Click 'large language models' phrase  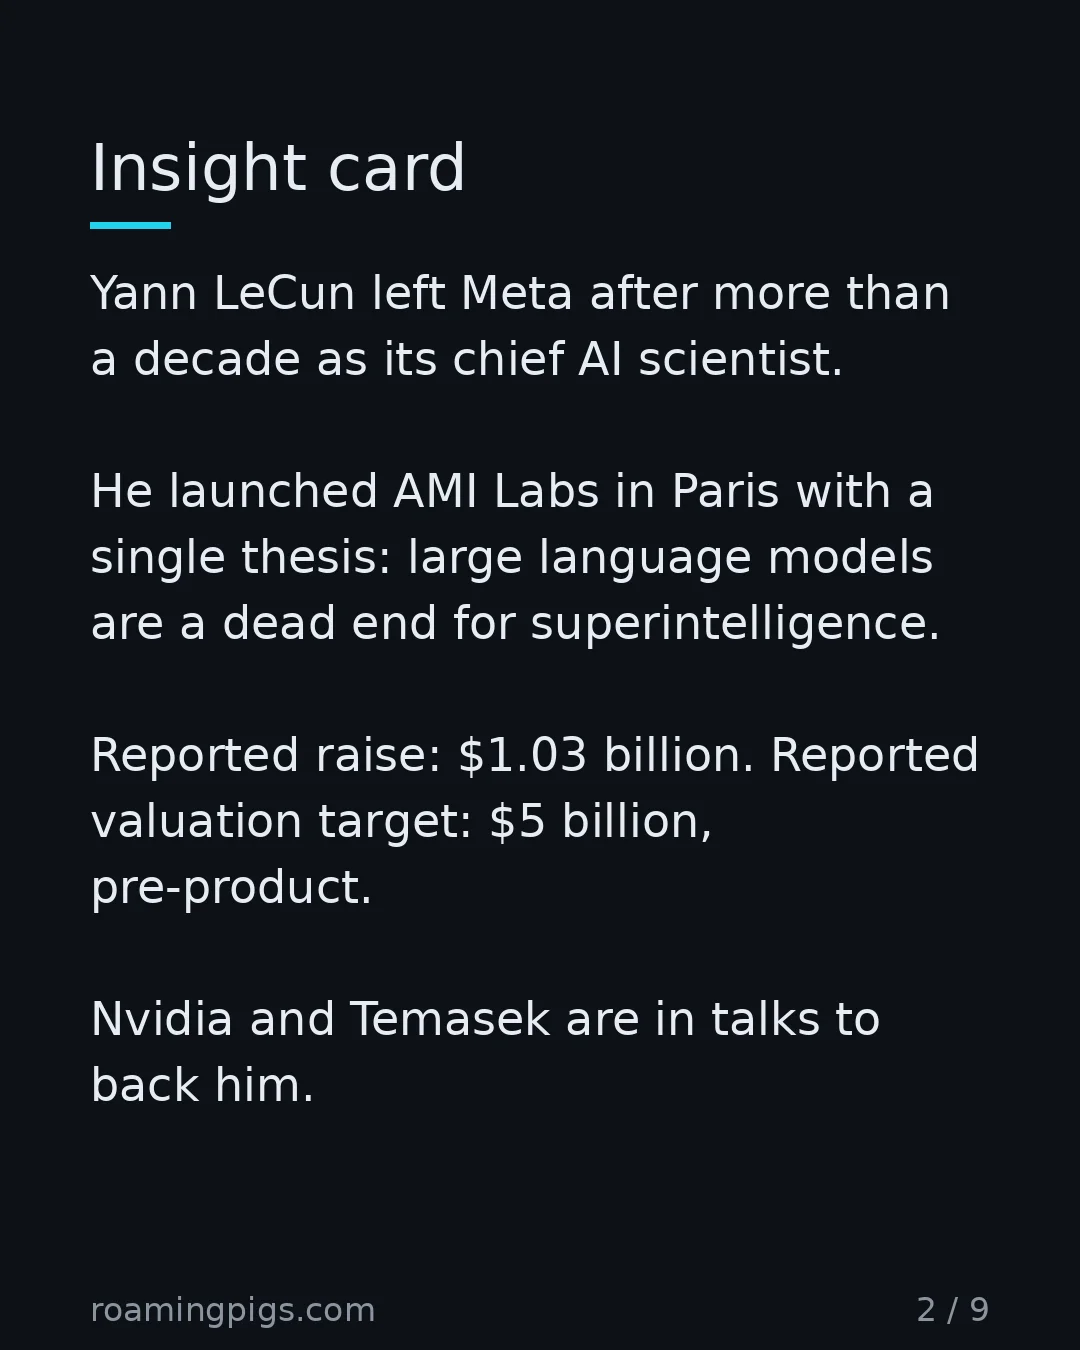click(670, 558)
